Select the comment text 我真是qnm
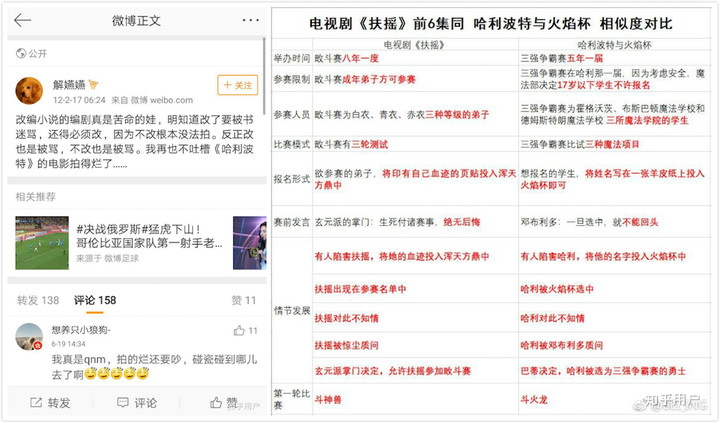Viewport: 720px width, 423px height. coord(154,367)
